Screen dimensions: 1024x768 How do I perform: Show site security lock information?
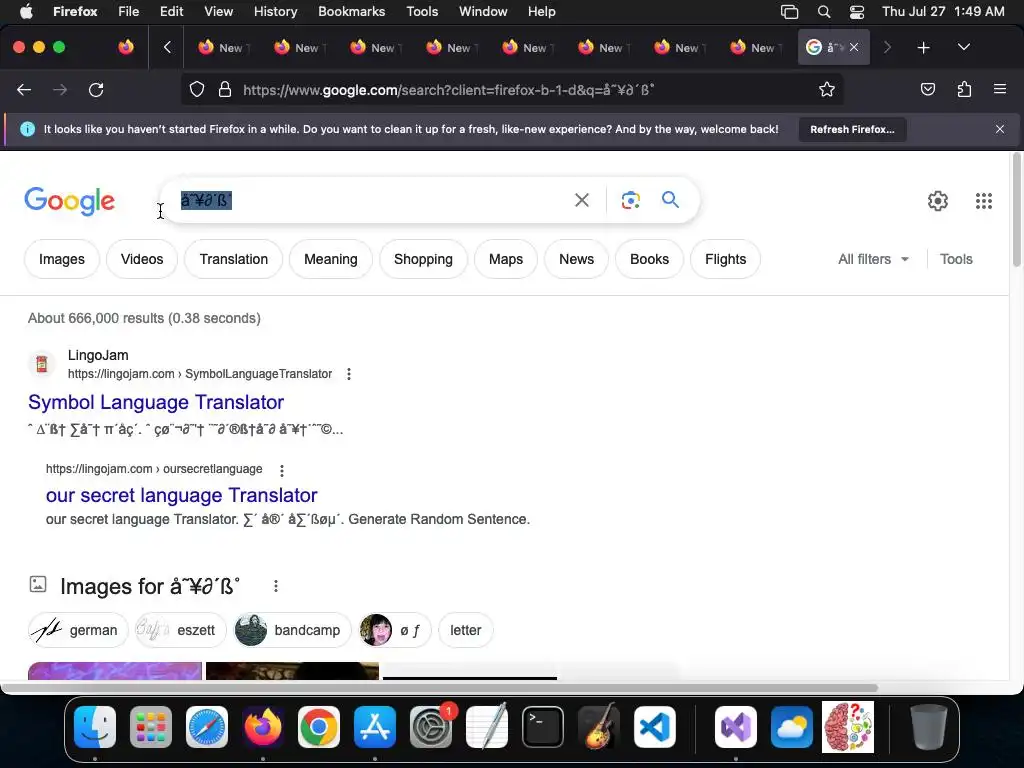click(225, 89)
